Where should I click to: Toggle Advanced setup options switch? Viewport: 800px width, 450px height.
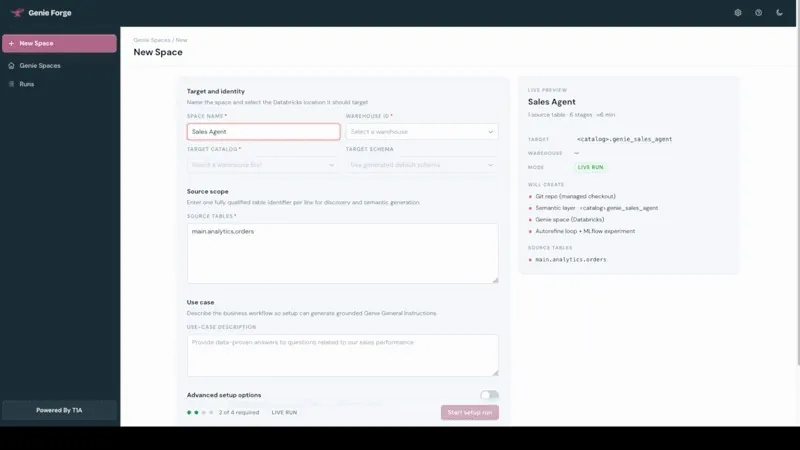489,395
